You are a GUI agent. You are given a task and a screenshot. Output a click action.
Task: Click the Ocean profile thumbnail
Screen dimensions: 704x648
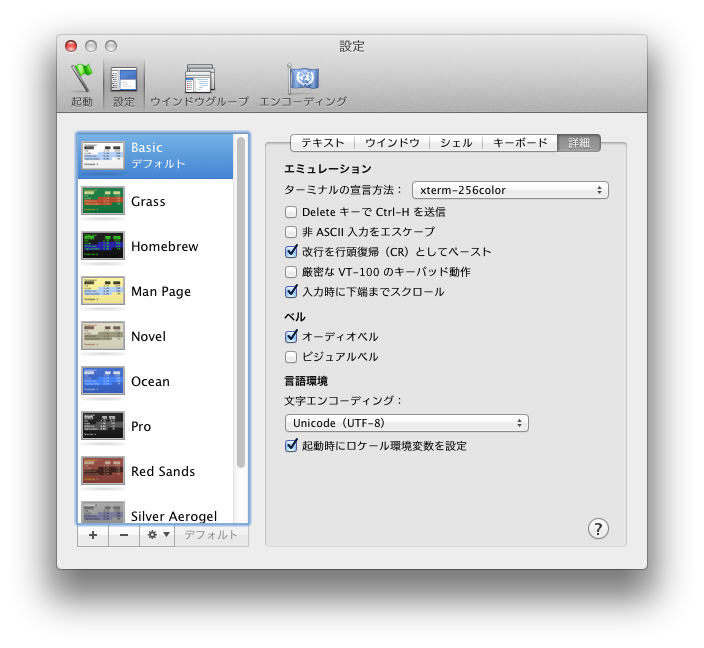tap(103, 381)
